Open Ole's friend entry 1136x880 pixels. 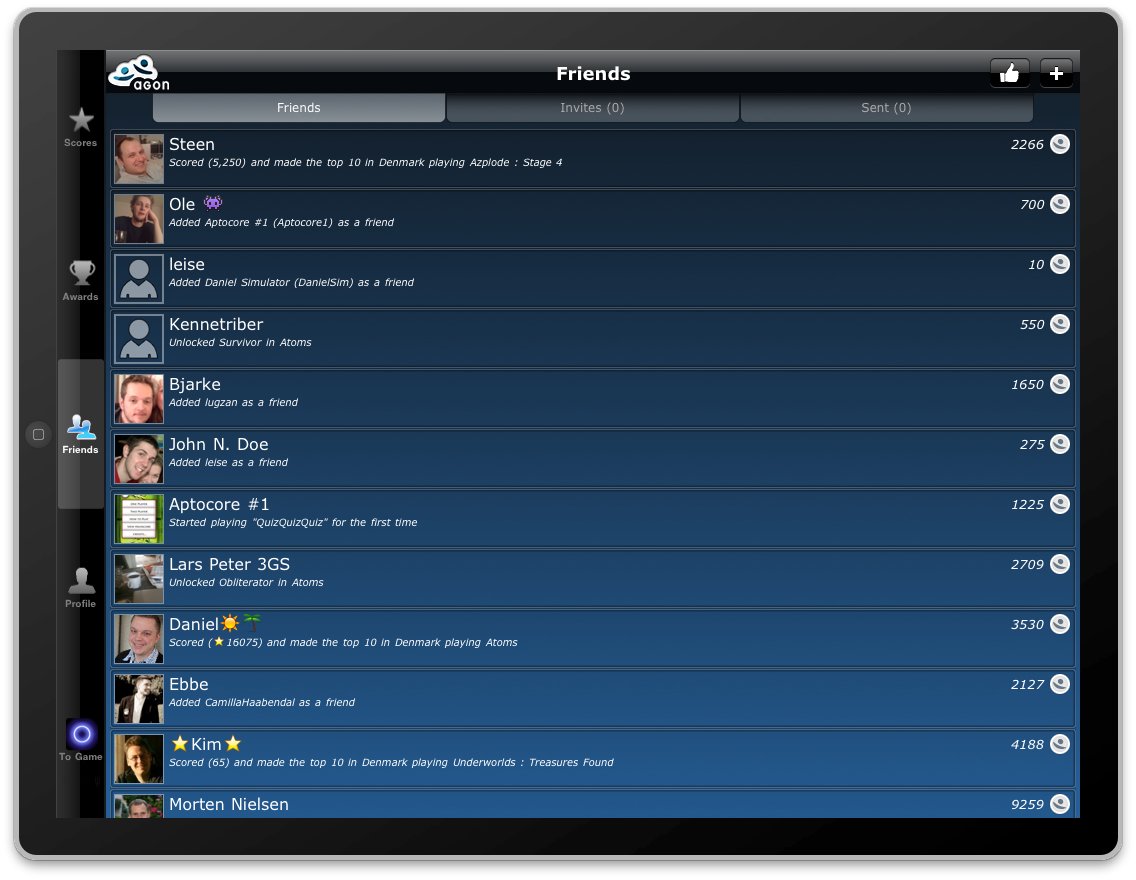[x=593, y=219]
